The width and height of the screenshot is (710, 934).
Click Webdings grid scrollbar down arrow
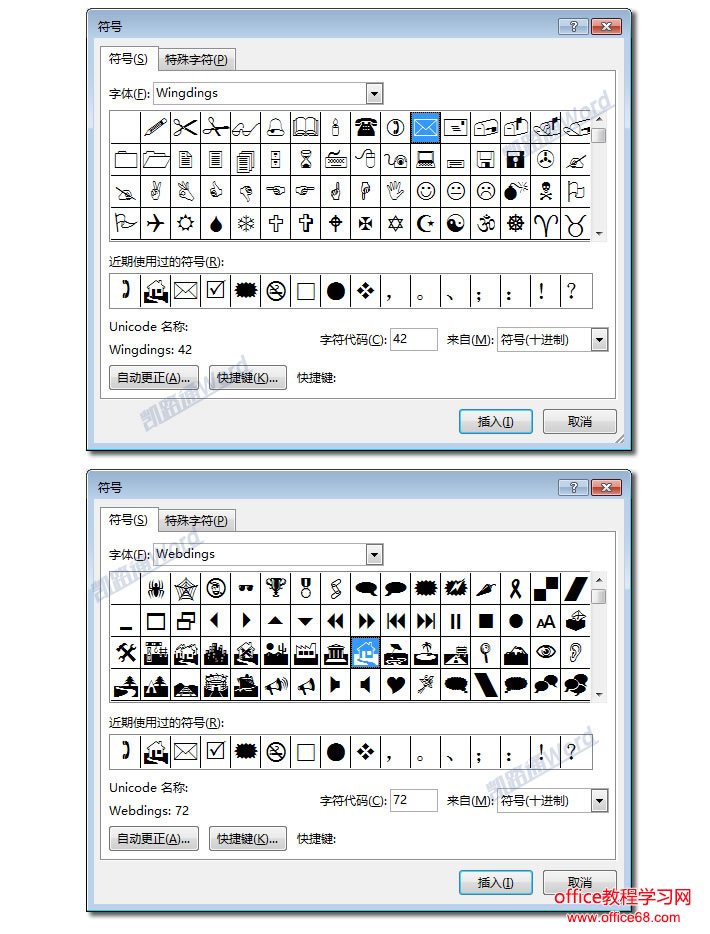[x=599, y=695]
